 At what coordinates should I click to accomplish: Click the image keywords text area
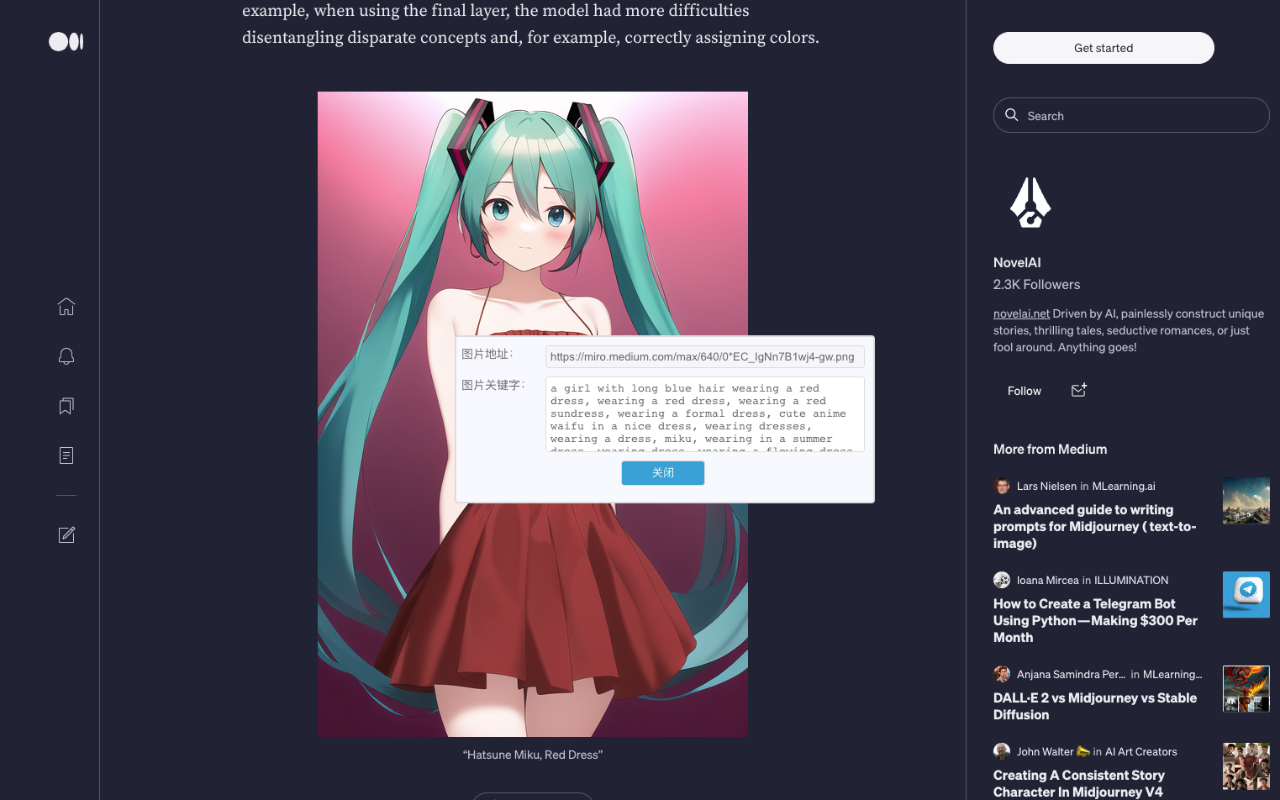pos(705,414)
